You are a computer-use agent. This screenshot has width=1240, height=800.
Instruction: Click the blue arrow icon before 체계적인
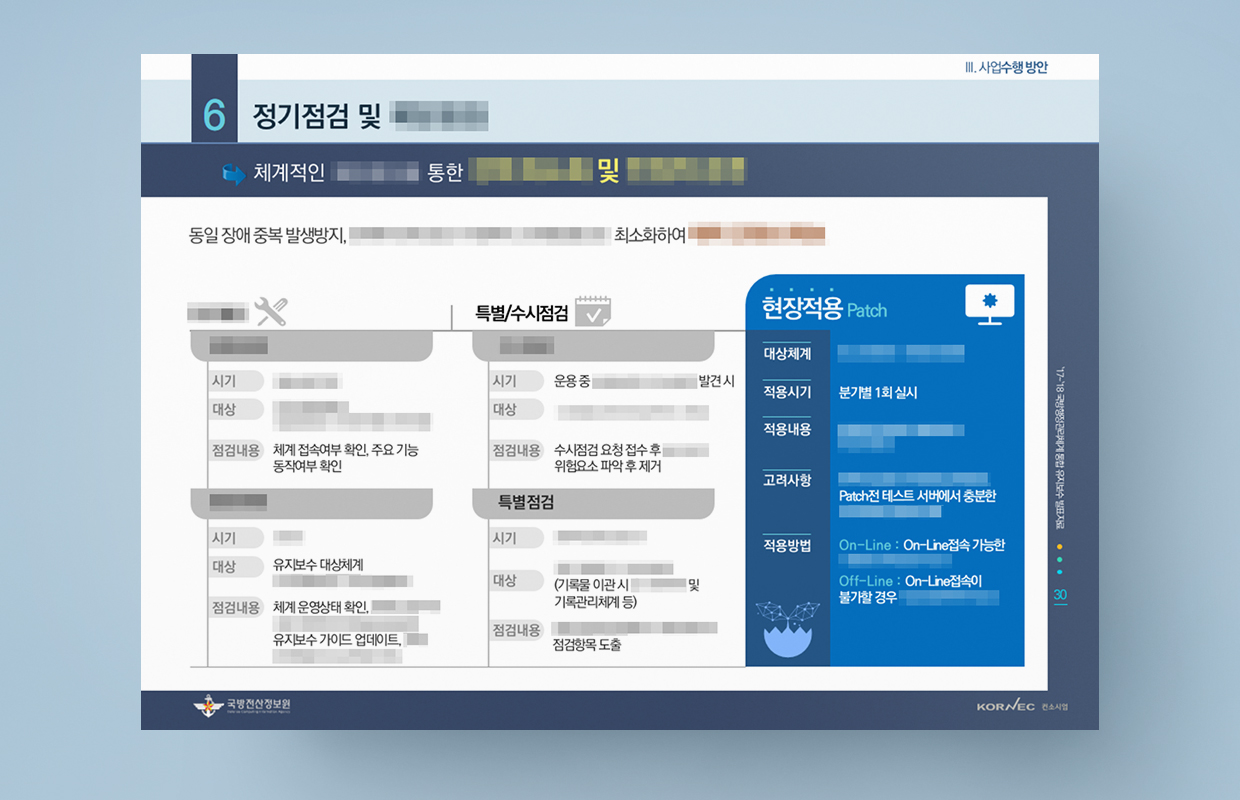click(x=233, y=173)
